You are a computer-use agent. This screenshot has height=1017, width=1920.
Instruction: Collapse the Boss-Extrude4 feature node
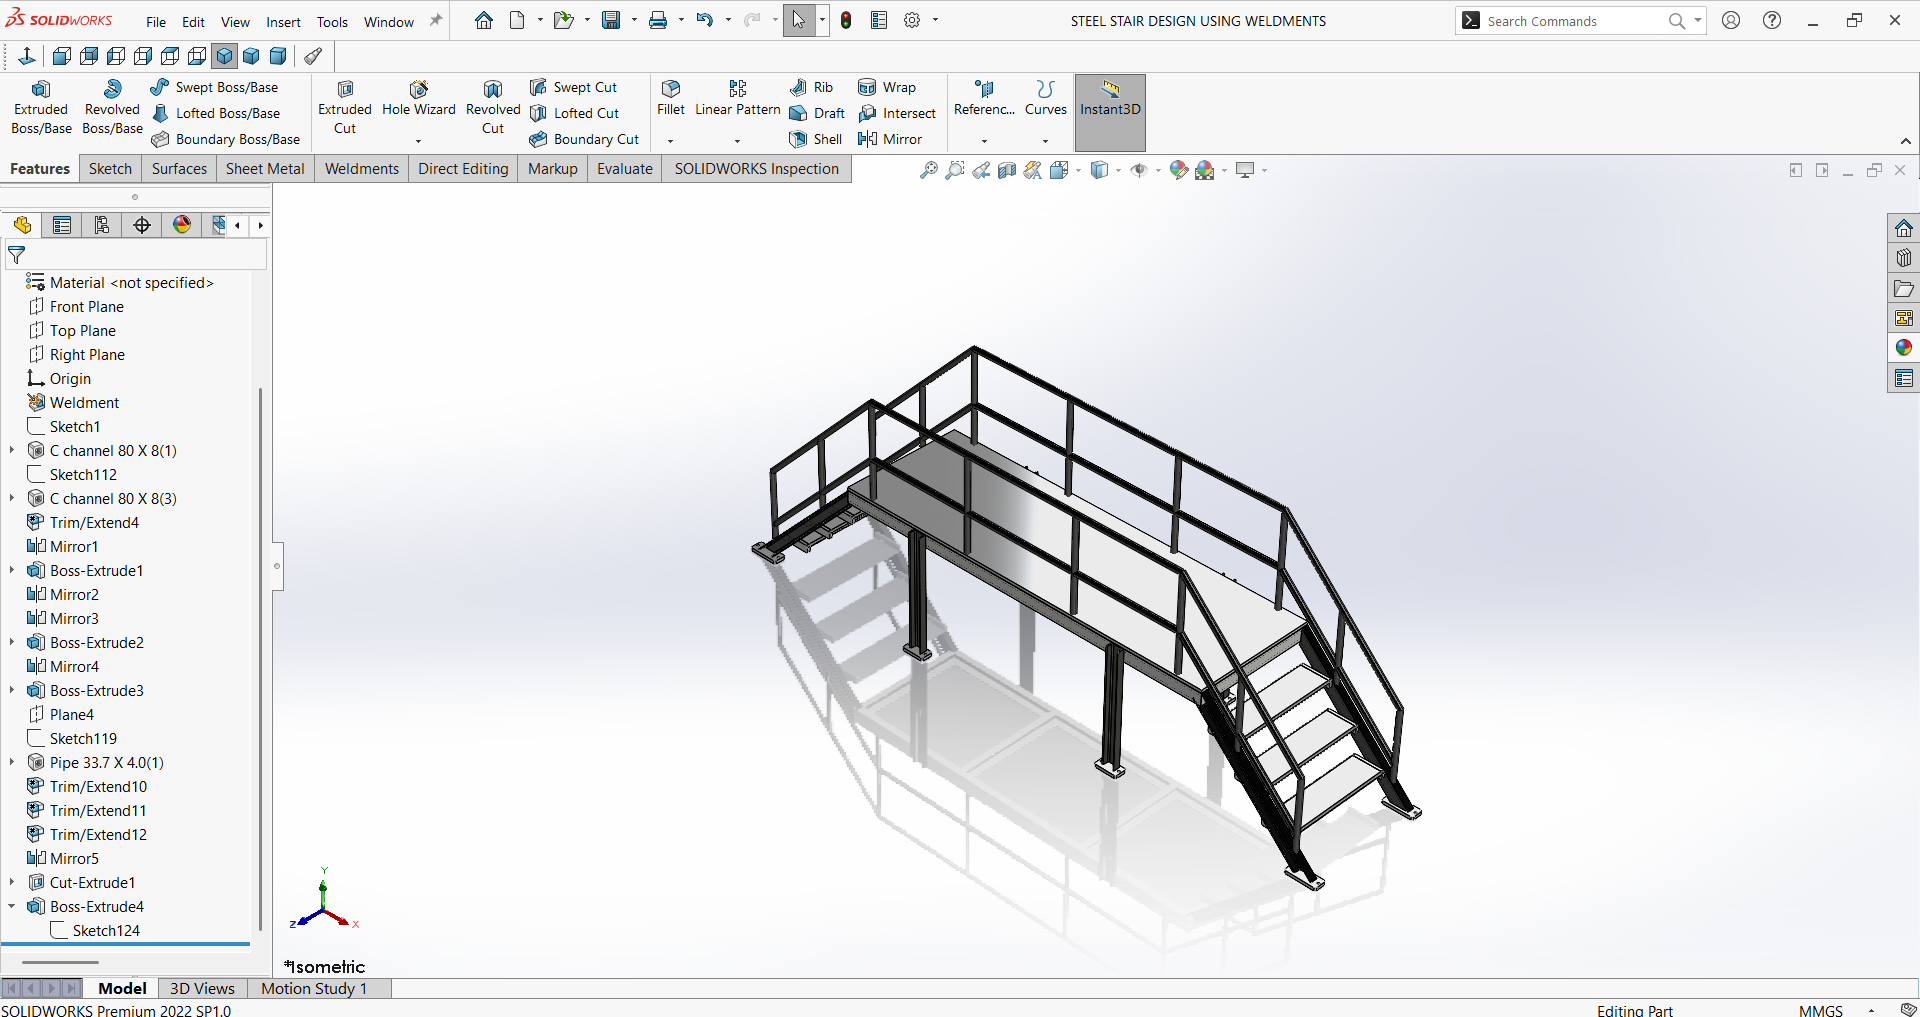(12, 906)
